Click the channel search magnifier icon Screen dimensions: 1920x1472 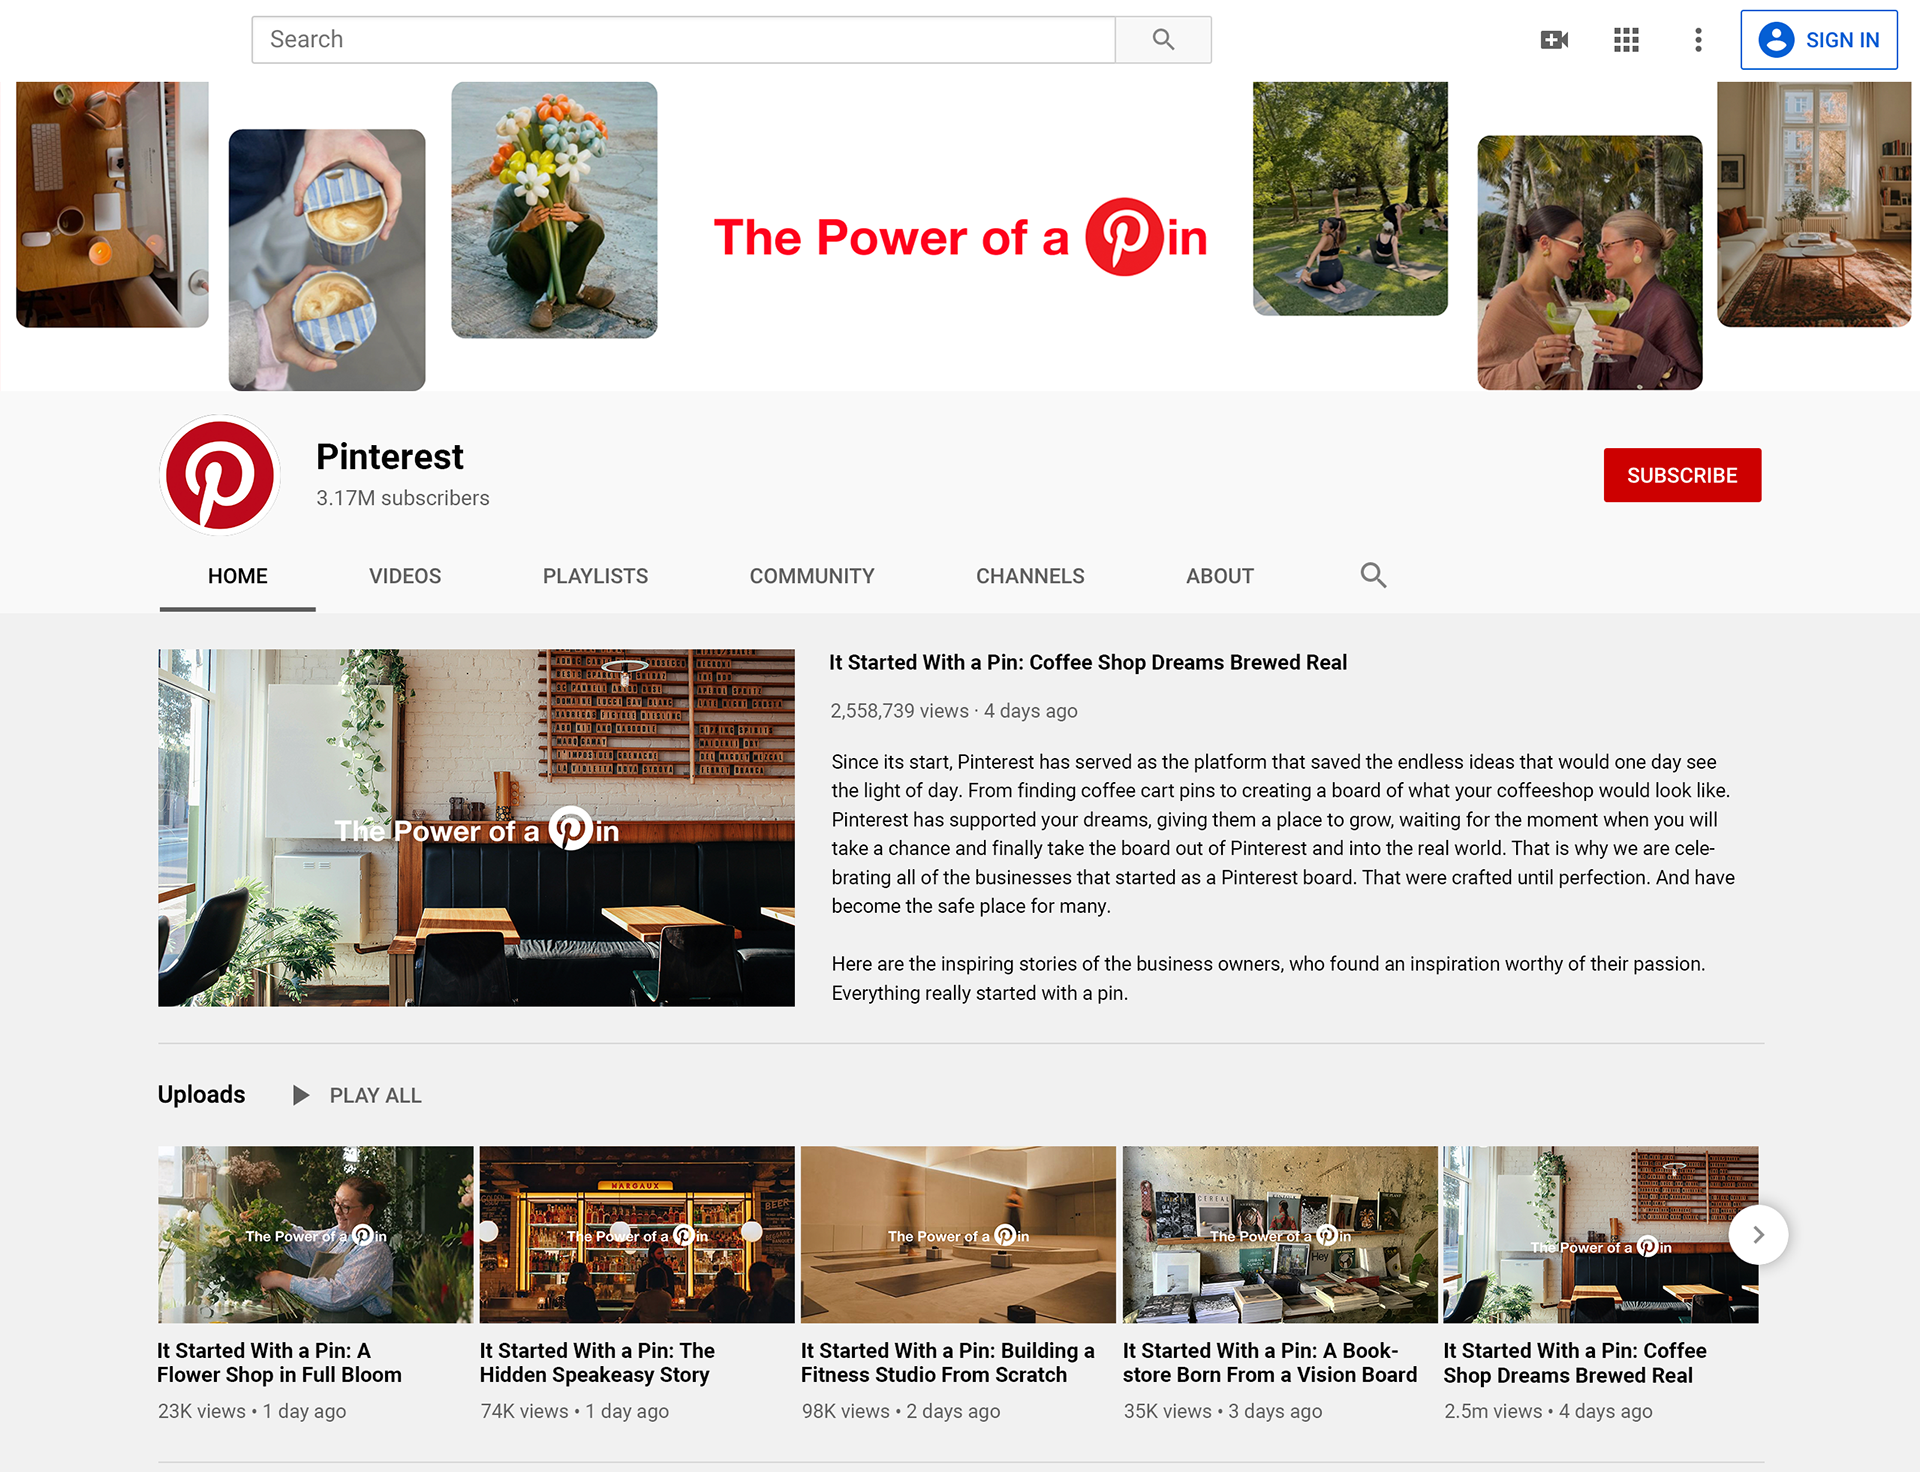tap(1373, 575)
